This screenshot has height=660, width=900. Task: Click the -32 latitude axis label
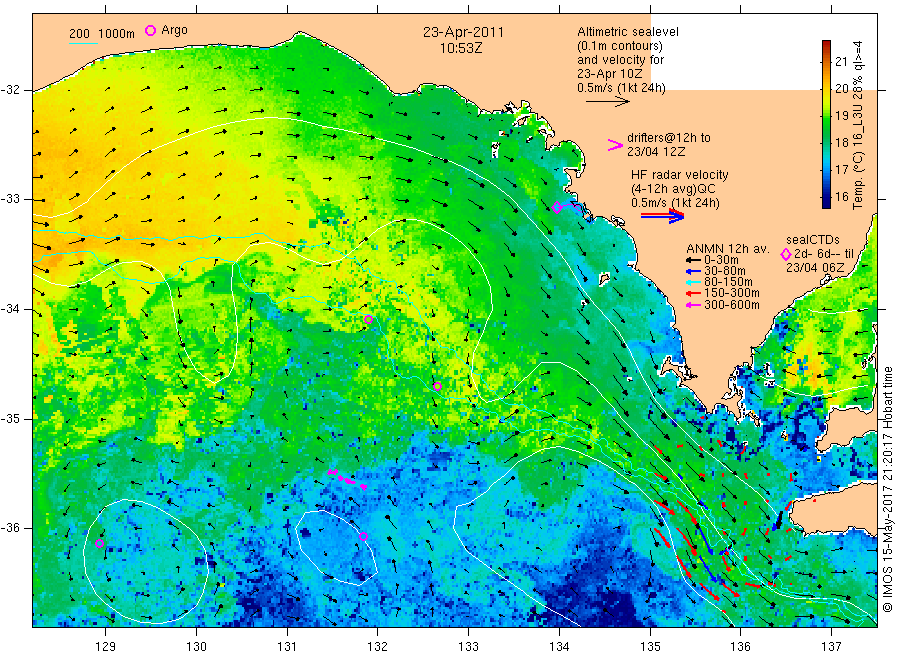(x=10, y=90)
